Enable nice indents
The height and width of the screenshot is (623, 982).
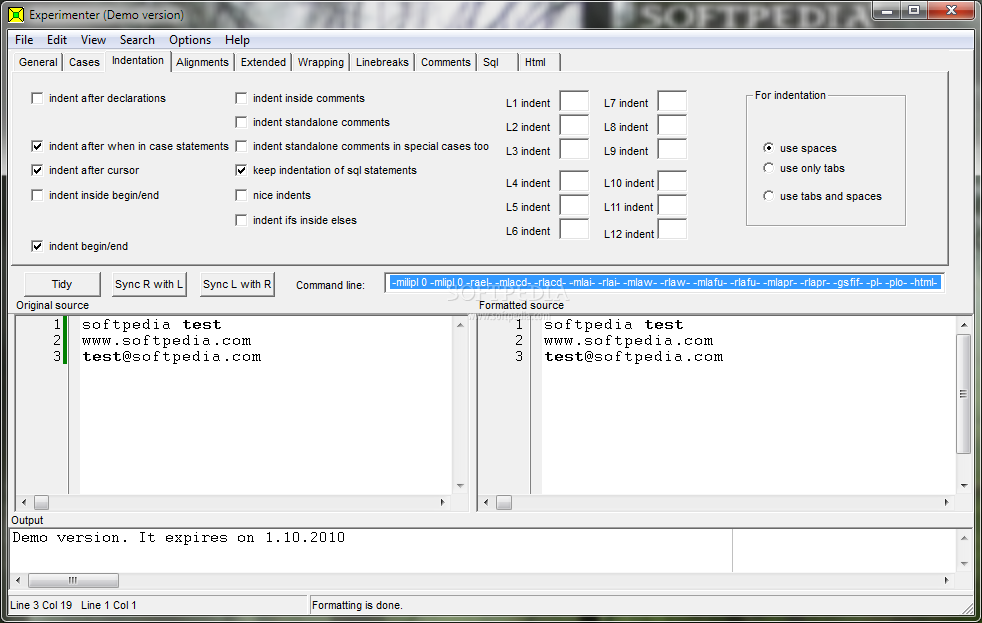[x=241, y=195]
